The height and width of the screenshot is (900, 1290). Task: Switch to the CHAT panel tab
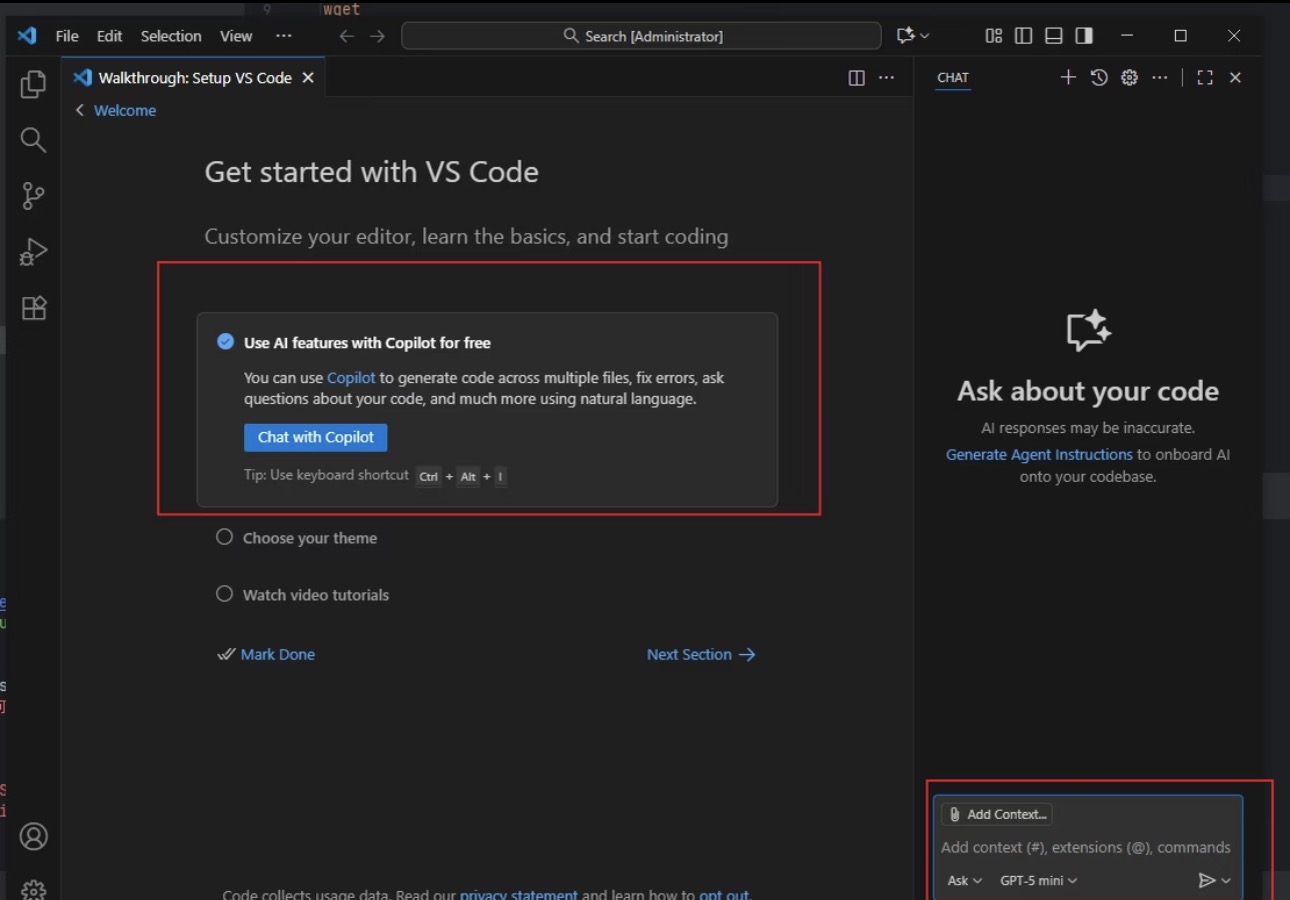pyautogui.click(x=953, y=77)
